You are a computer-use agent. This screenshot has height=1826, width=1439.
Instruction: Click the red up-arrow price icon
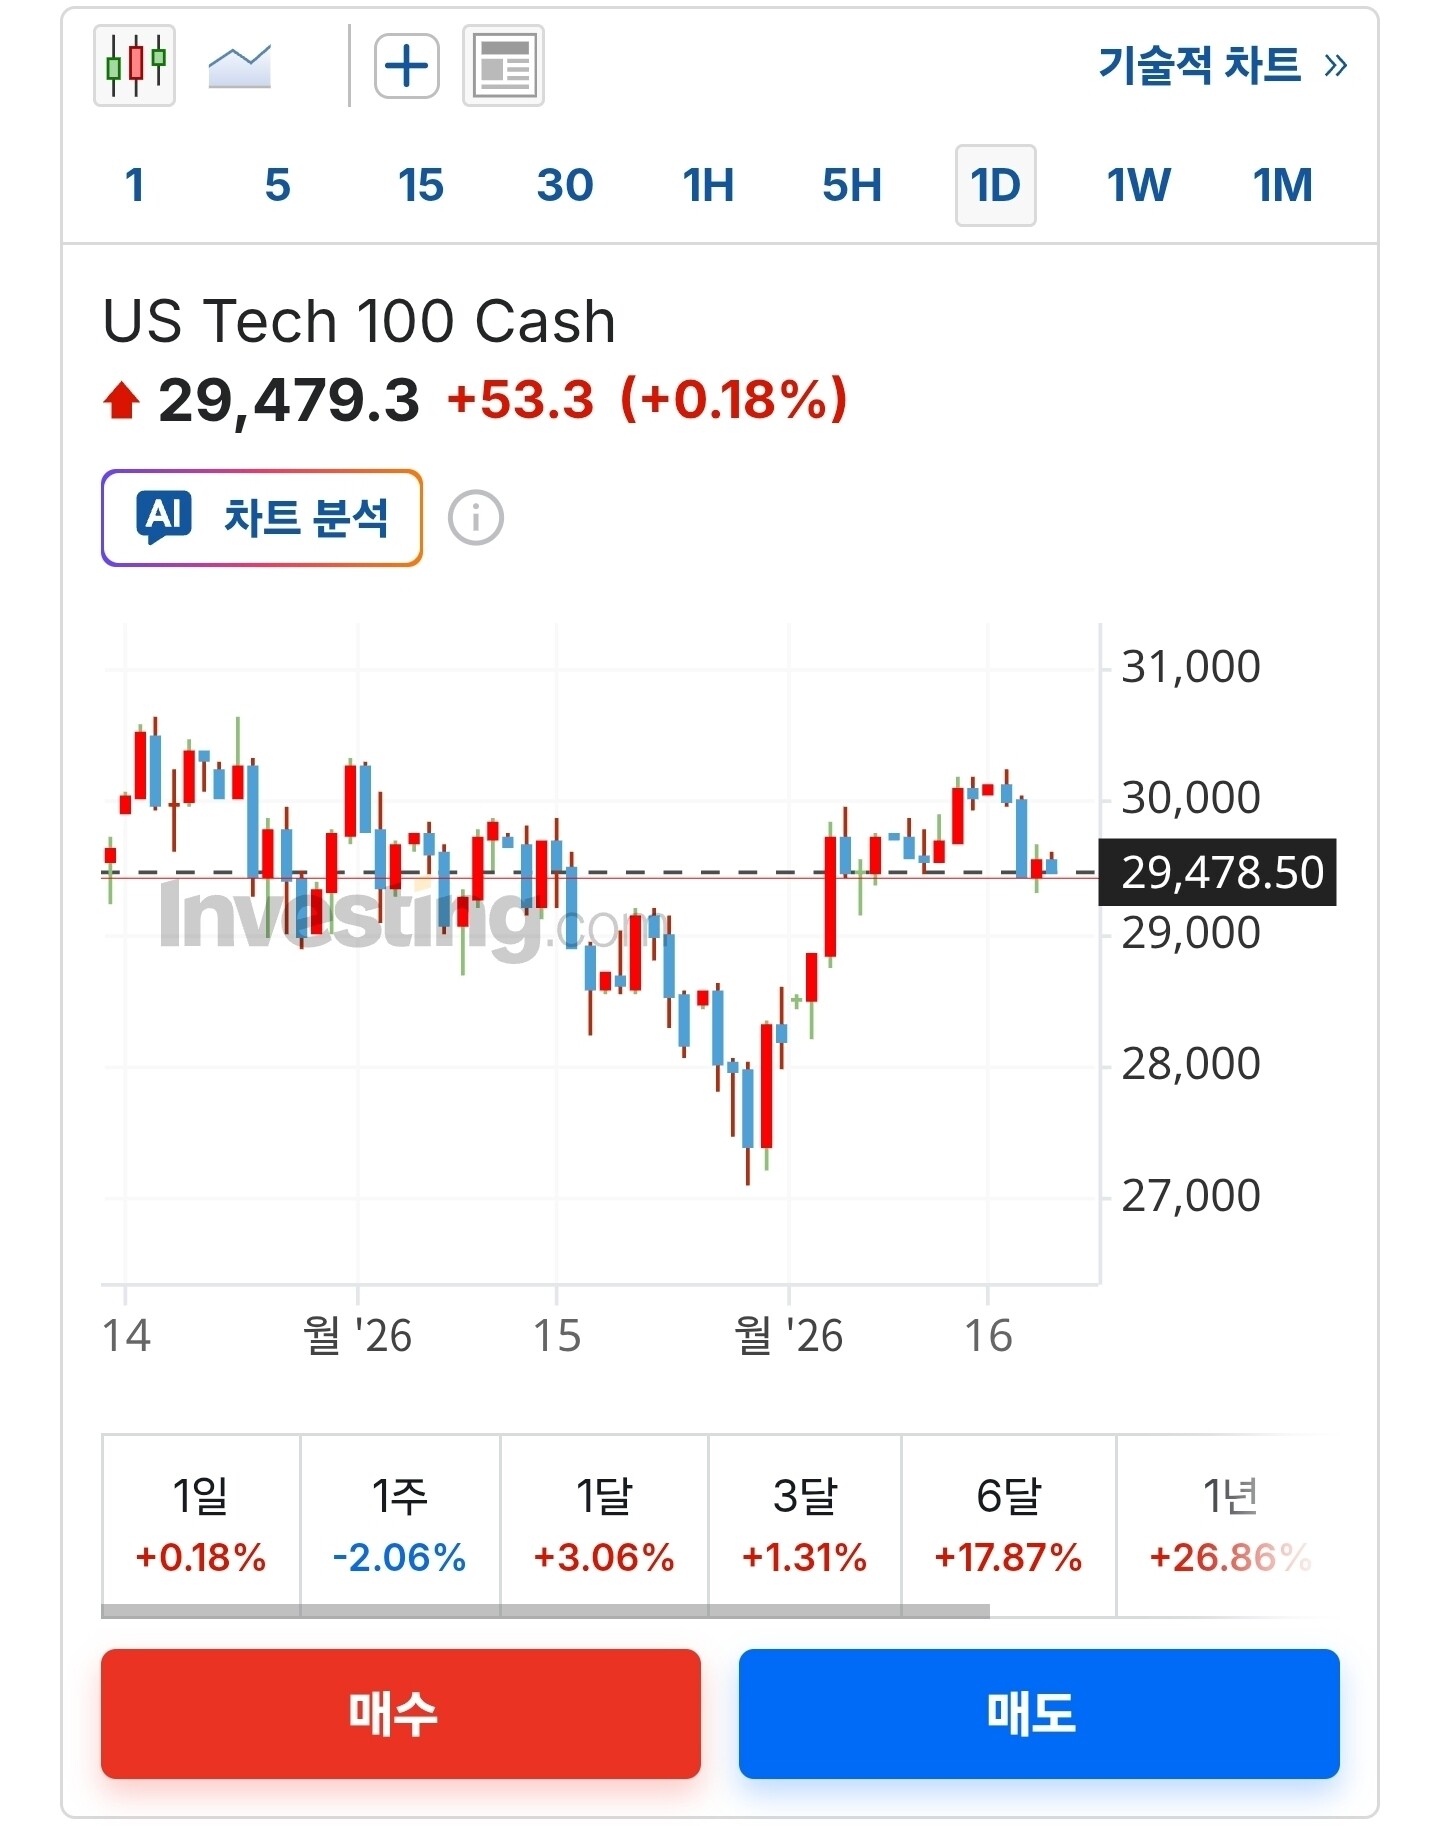click(x=122, y=401)
